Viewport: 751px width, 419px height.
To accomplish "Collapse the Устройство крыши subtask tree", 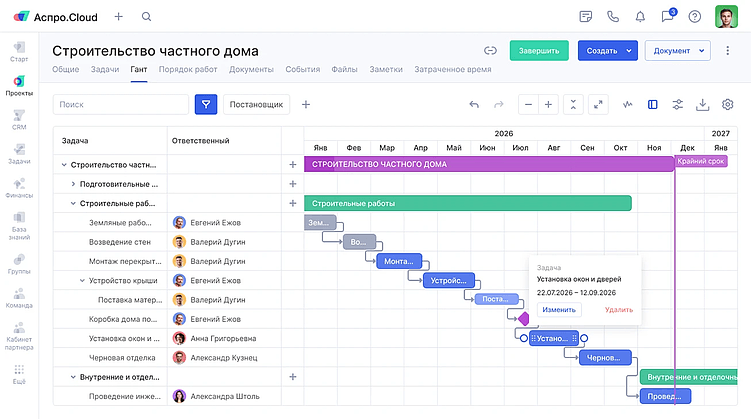I will (82, 281).
